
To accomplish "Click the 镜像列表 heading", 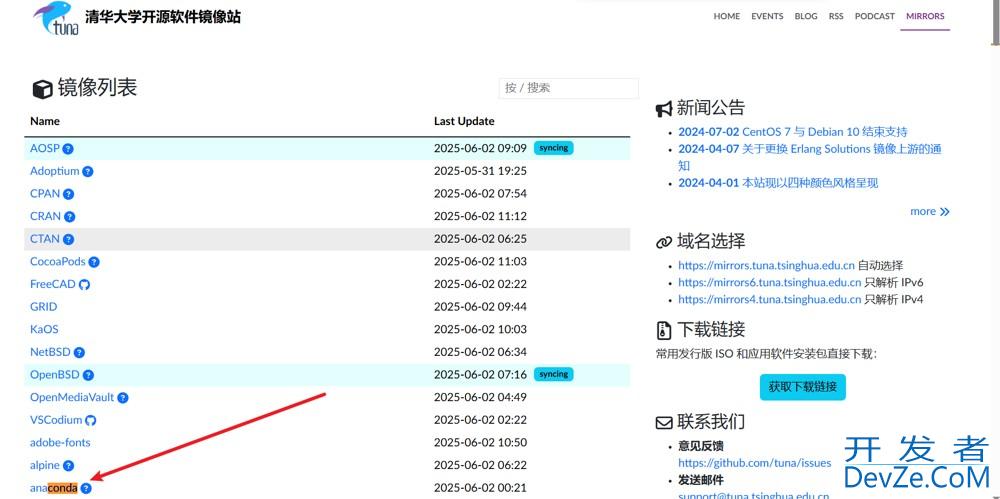I will (x=97, y=88).
